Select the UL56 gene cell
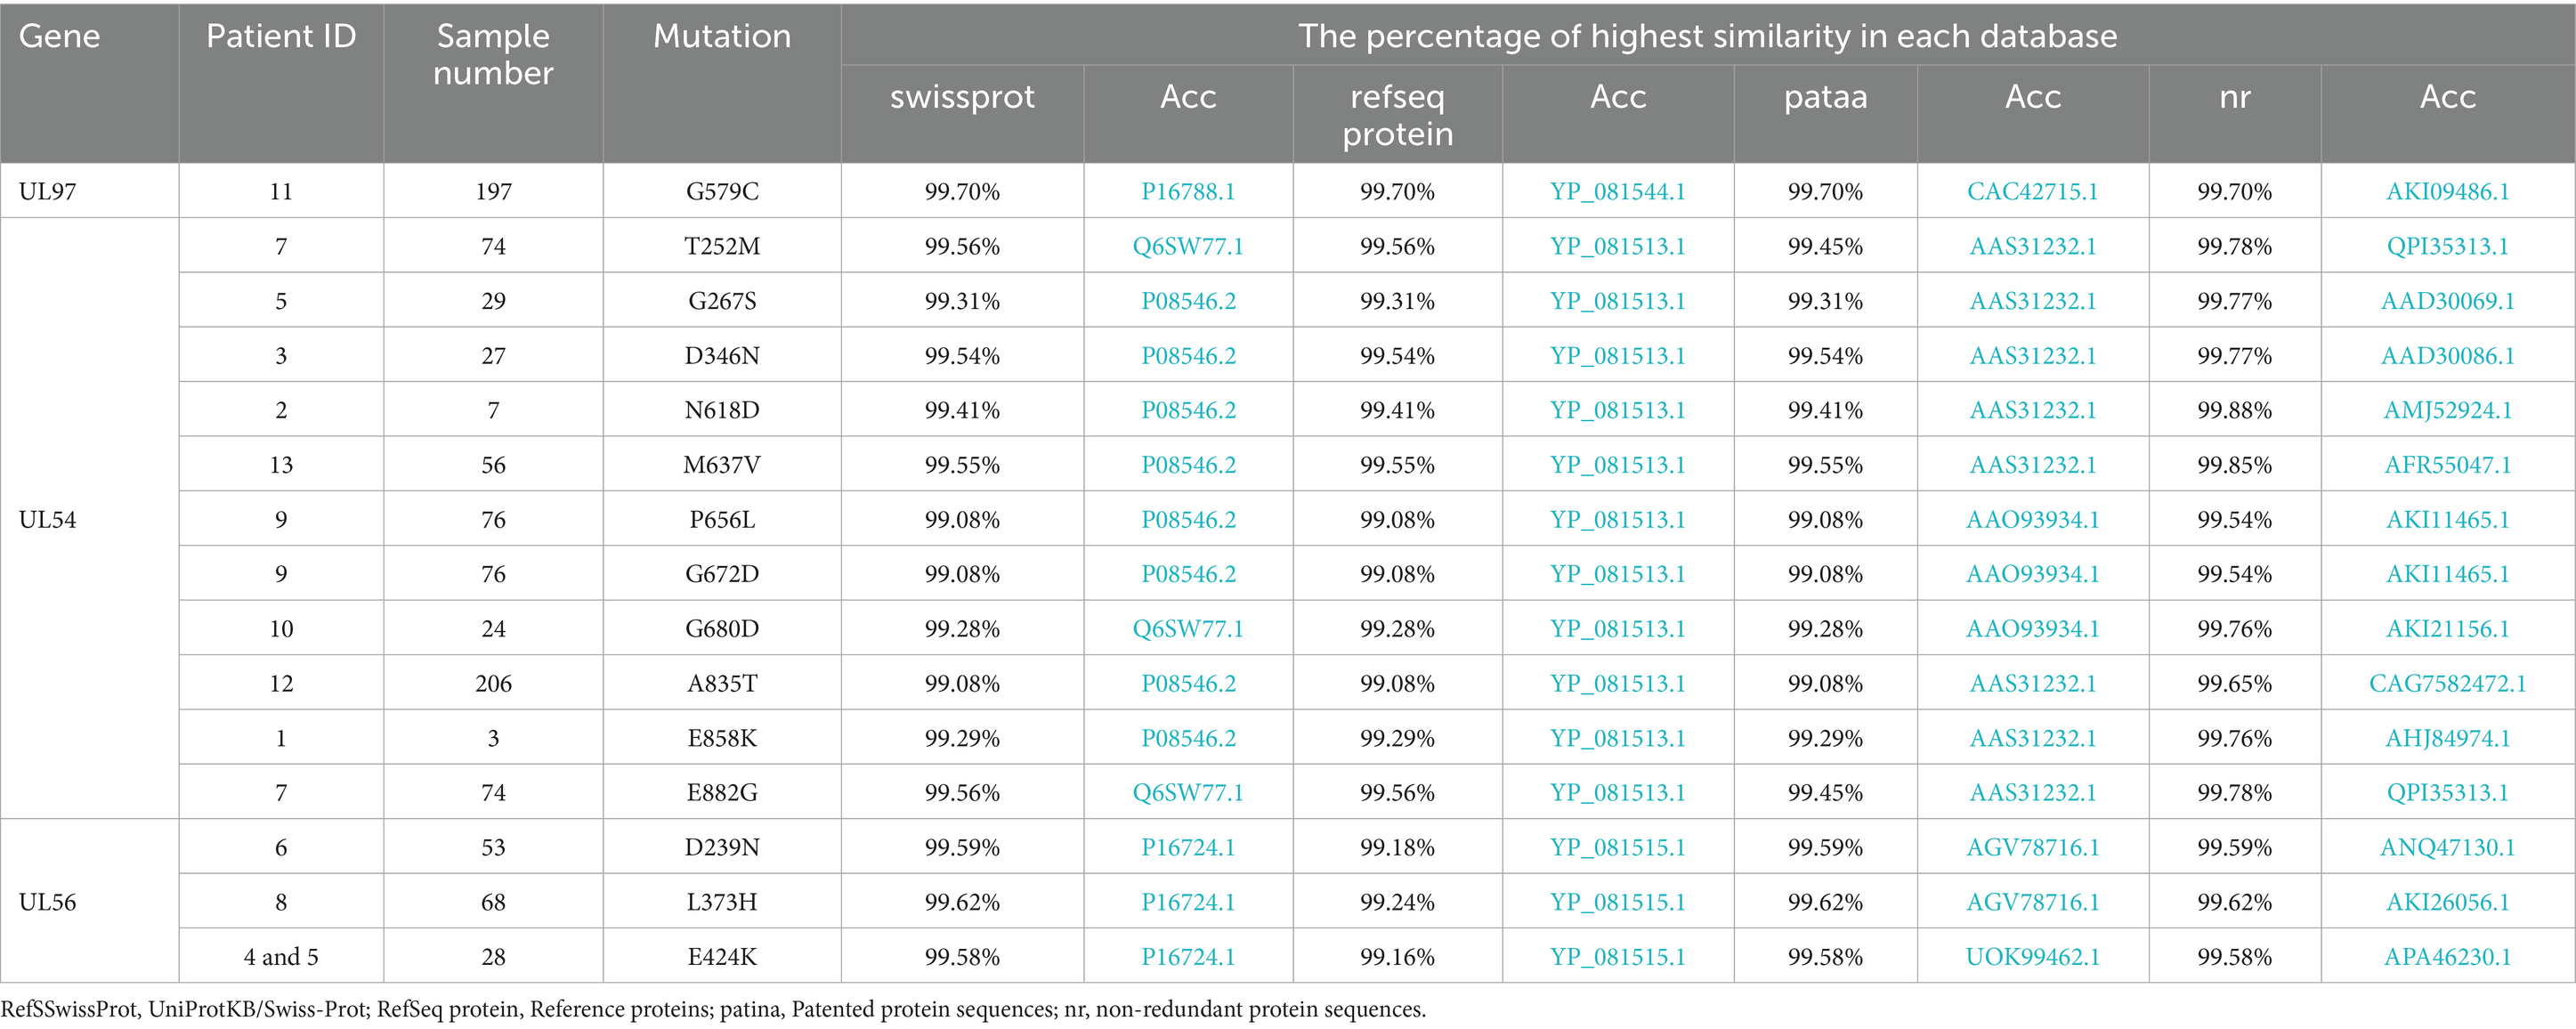The height and width of the screenshot is (1029, 2576). (x=48, y=902)
